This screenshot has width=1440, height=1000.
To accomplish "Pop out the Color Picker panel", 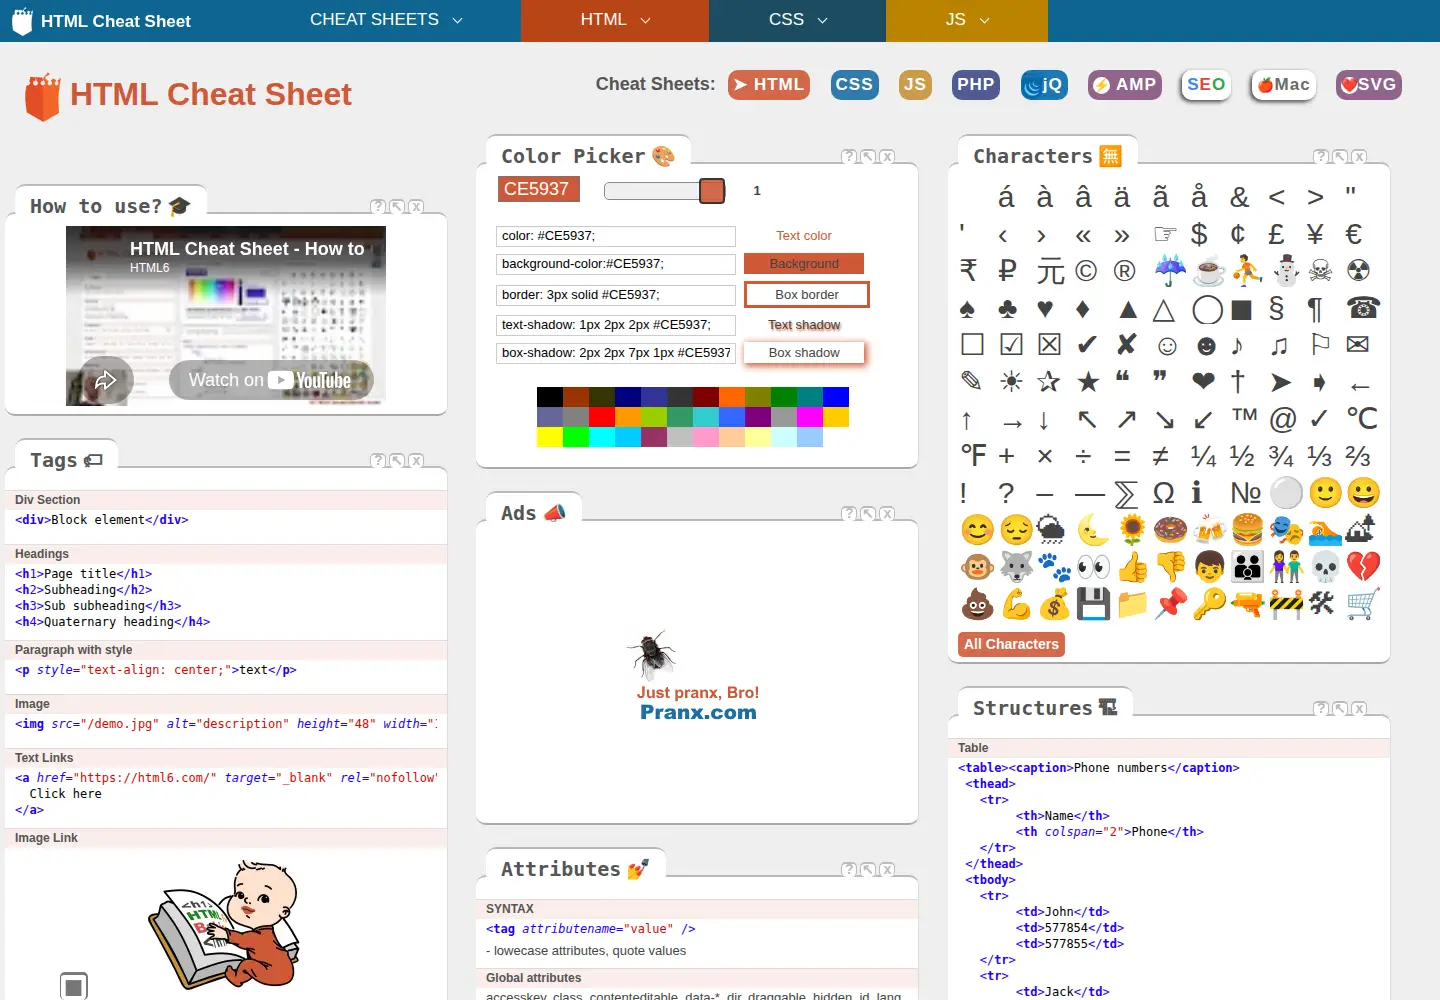I will pyautogui.click(x=868, y=157).
